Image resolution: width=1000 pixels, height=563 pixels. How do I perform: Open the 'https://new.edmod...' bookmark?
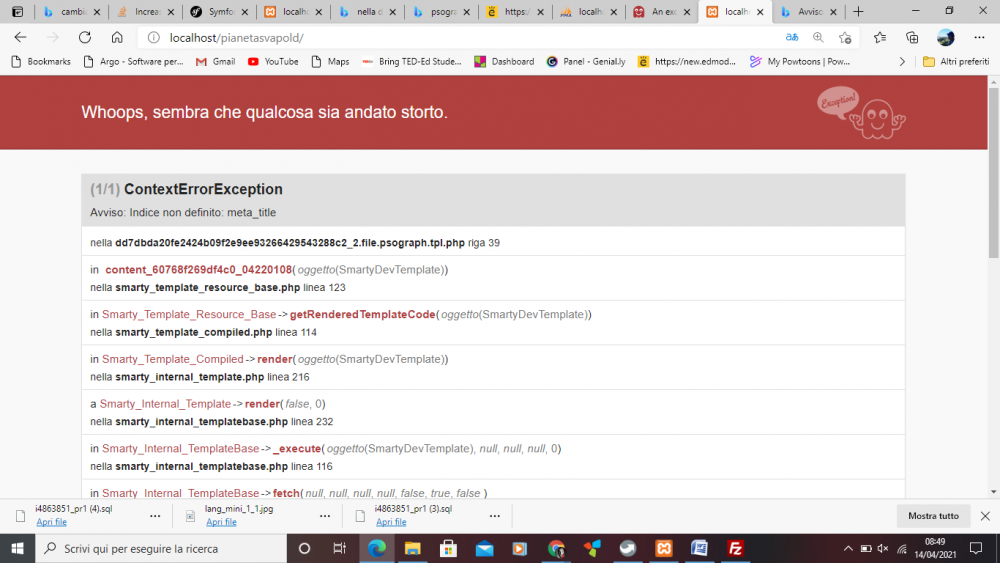point(687,62)
